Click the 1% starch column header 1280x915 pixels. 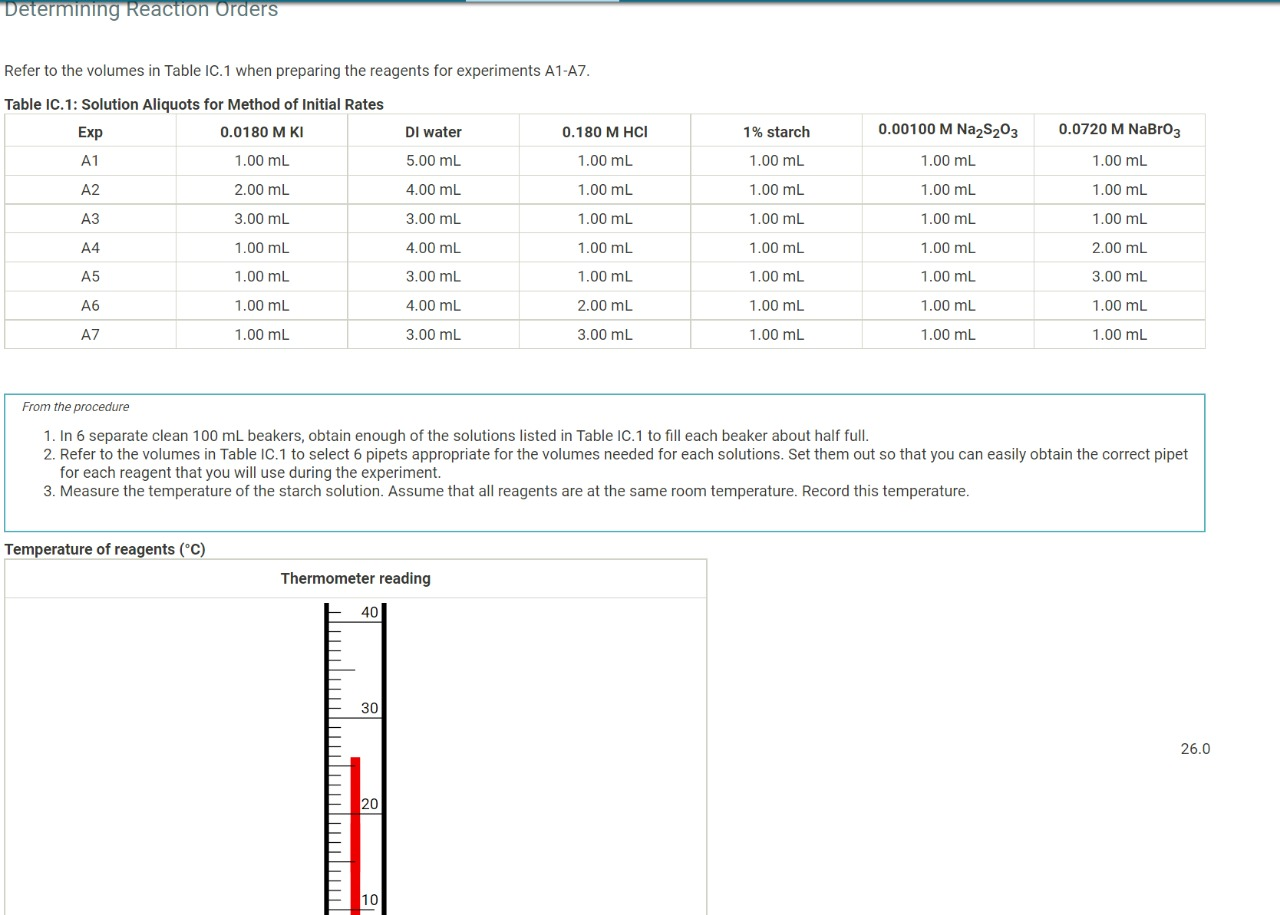775,131
